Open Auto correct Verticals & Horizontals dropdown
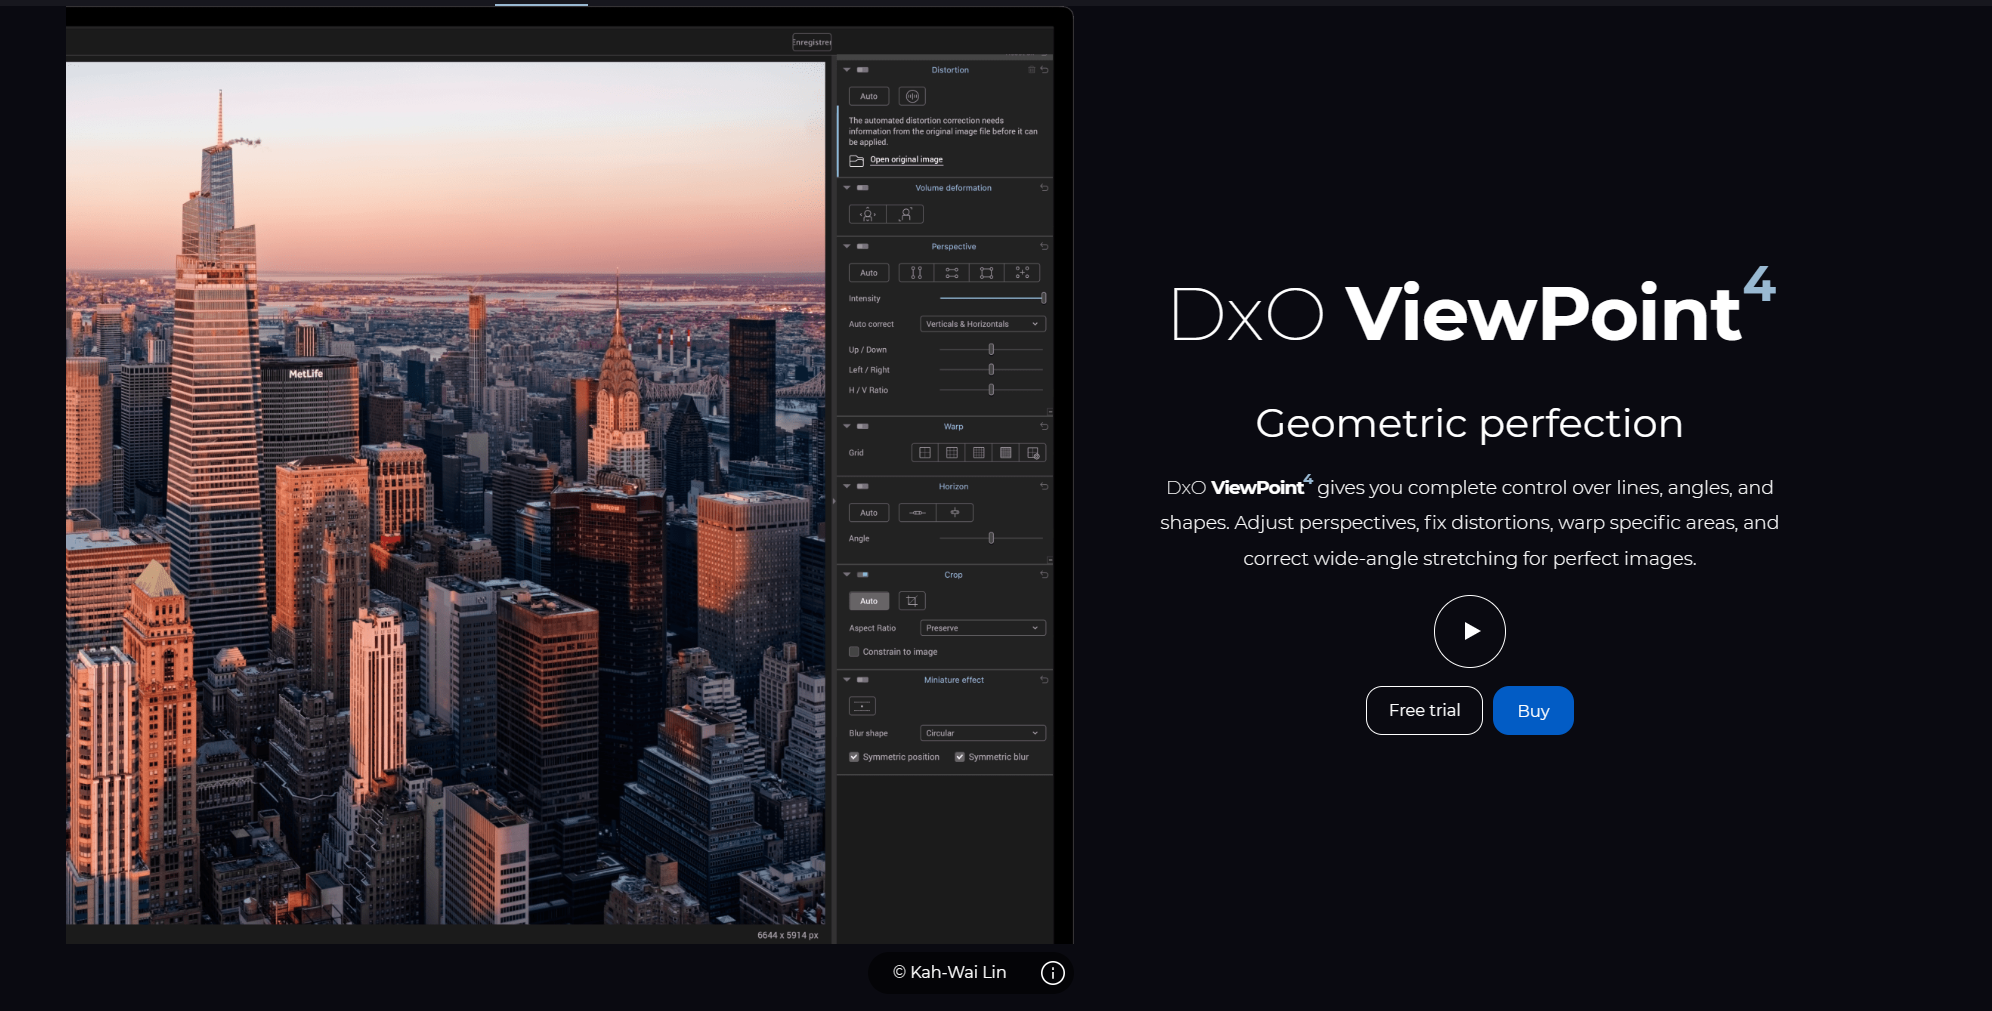The height and width of the screenshot is (1011, 1992). coord(983,324)
